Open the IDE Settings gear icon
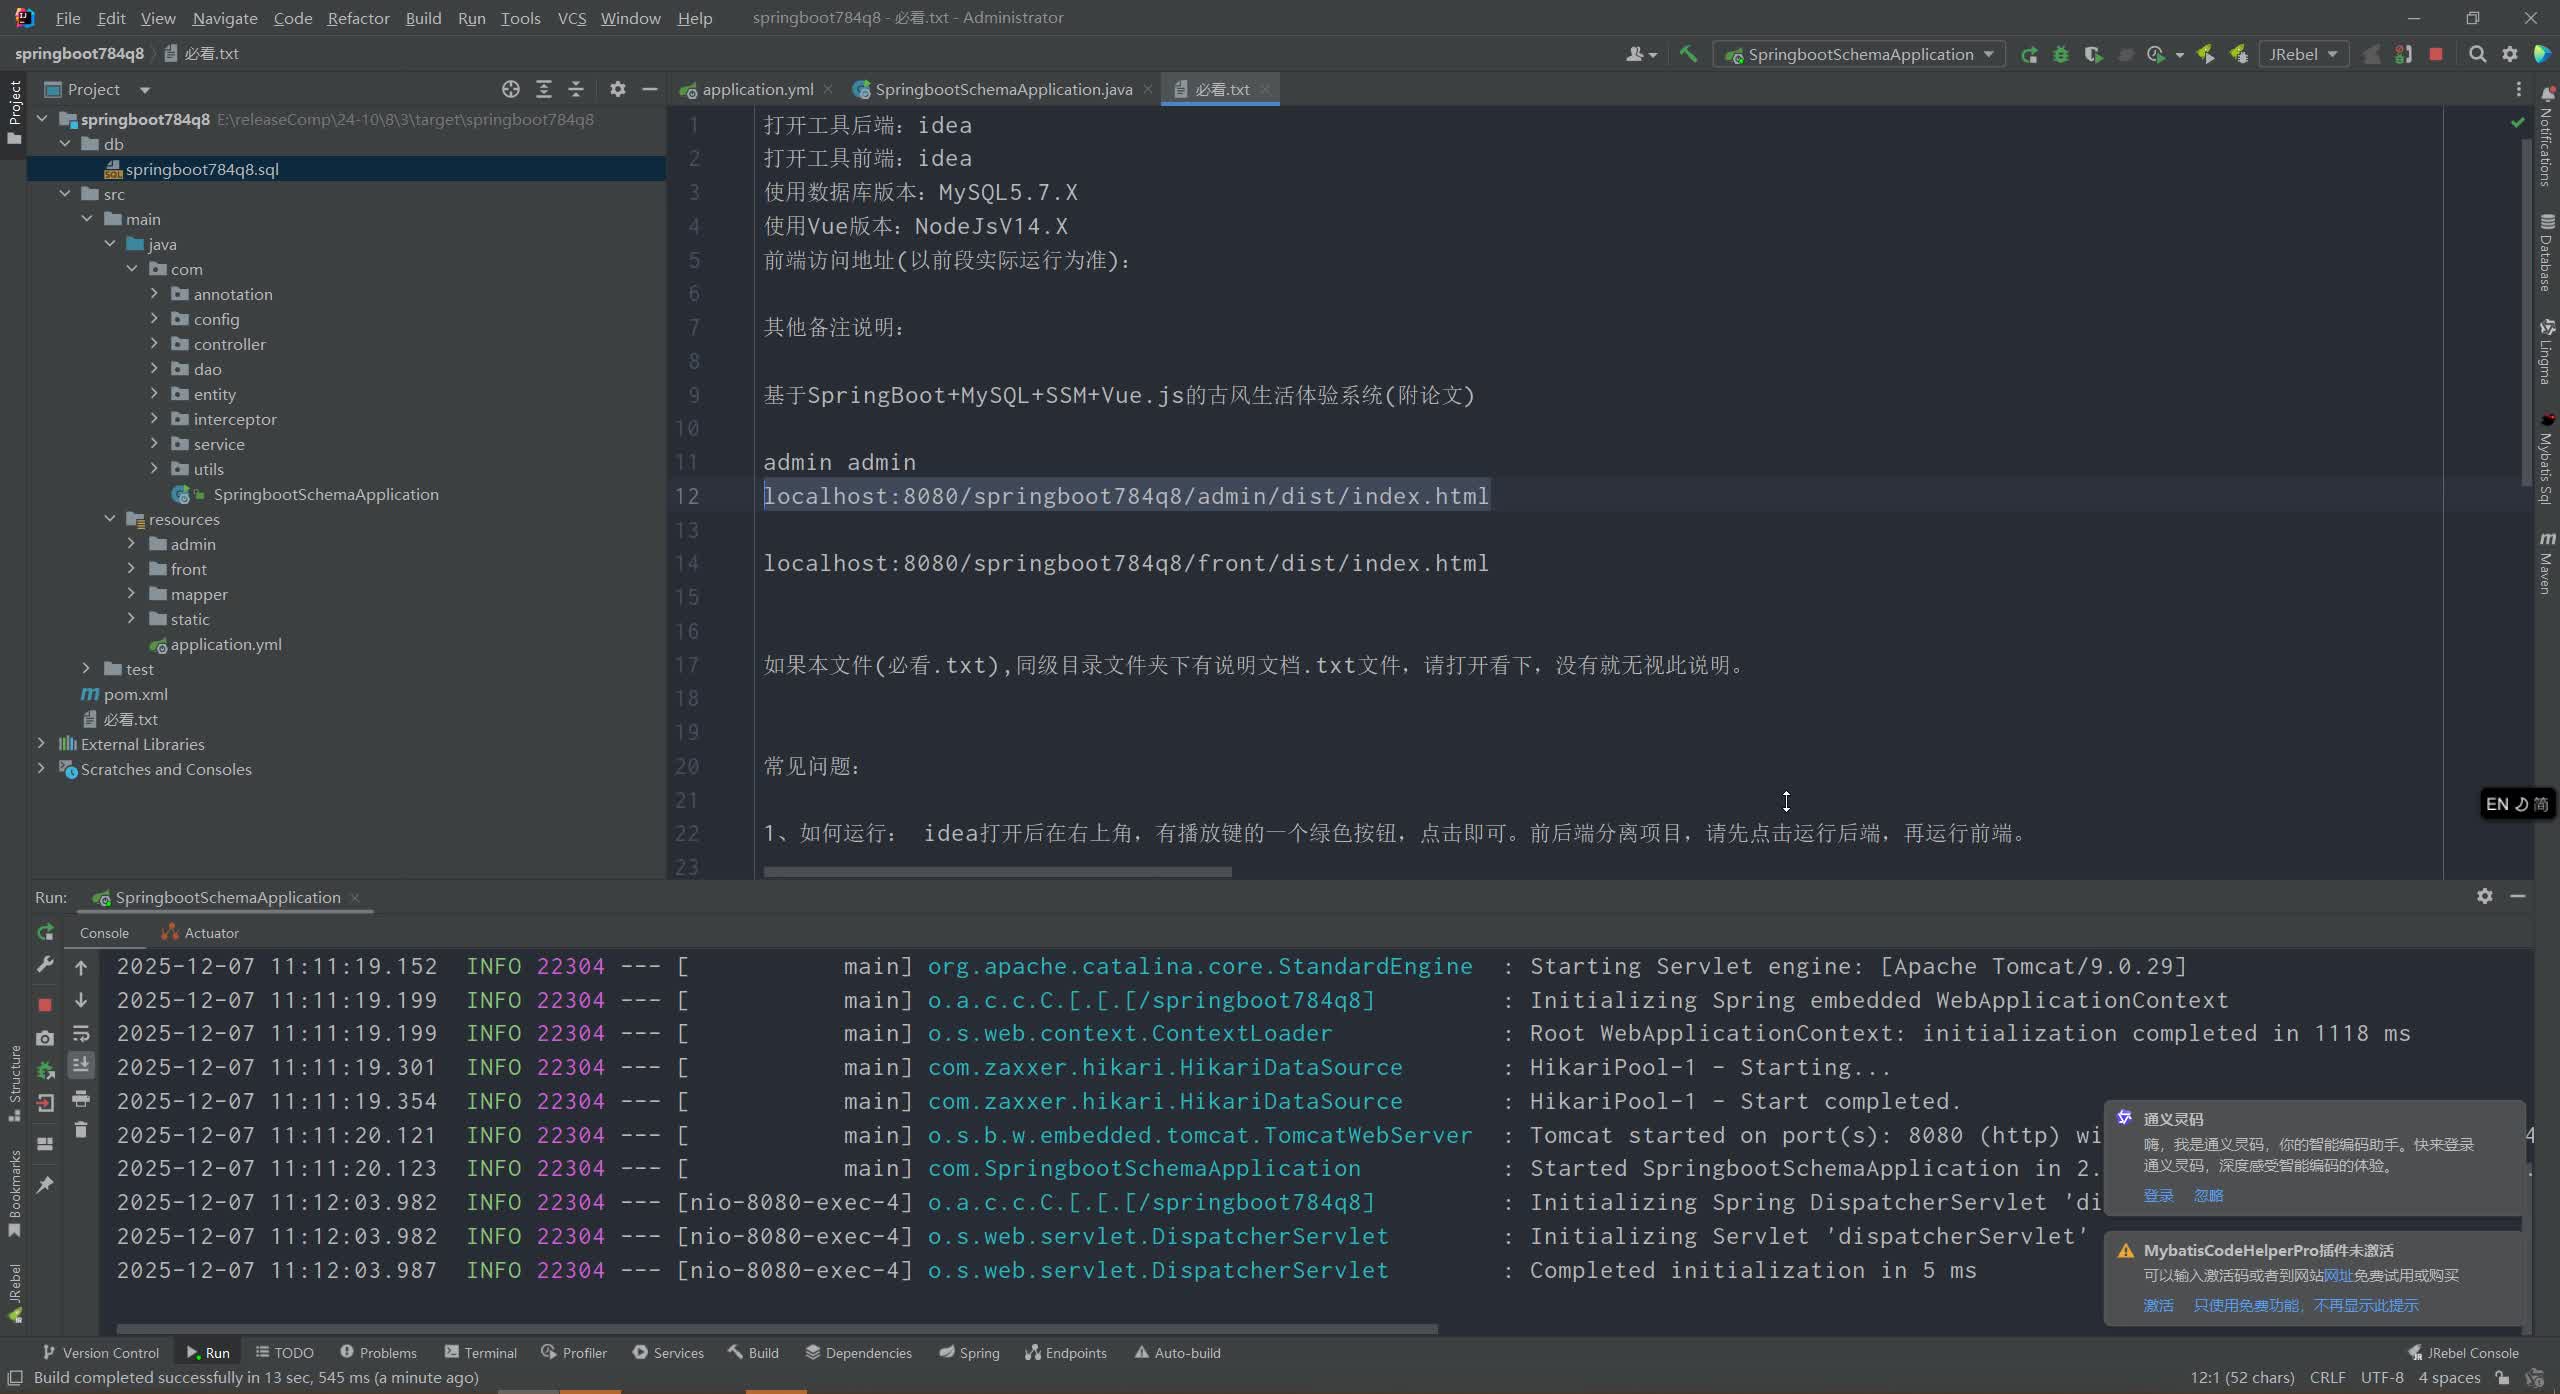2560x1394 pixels. [x=2510, y=54]
